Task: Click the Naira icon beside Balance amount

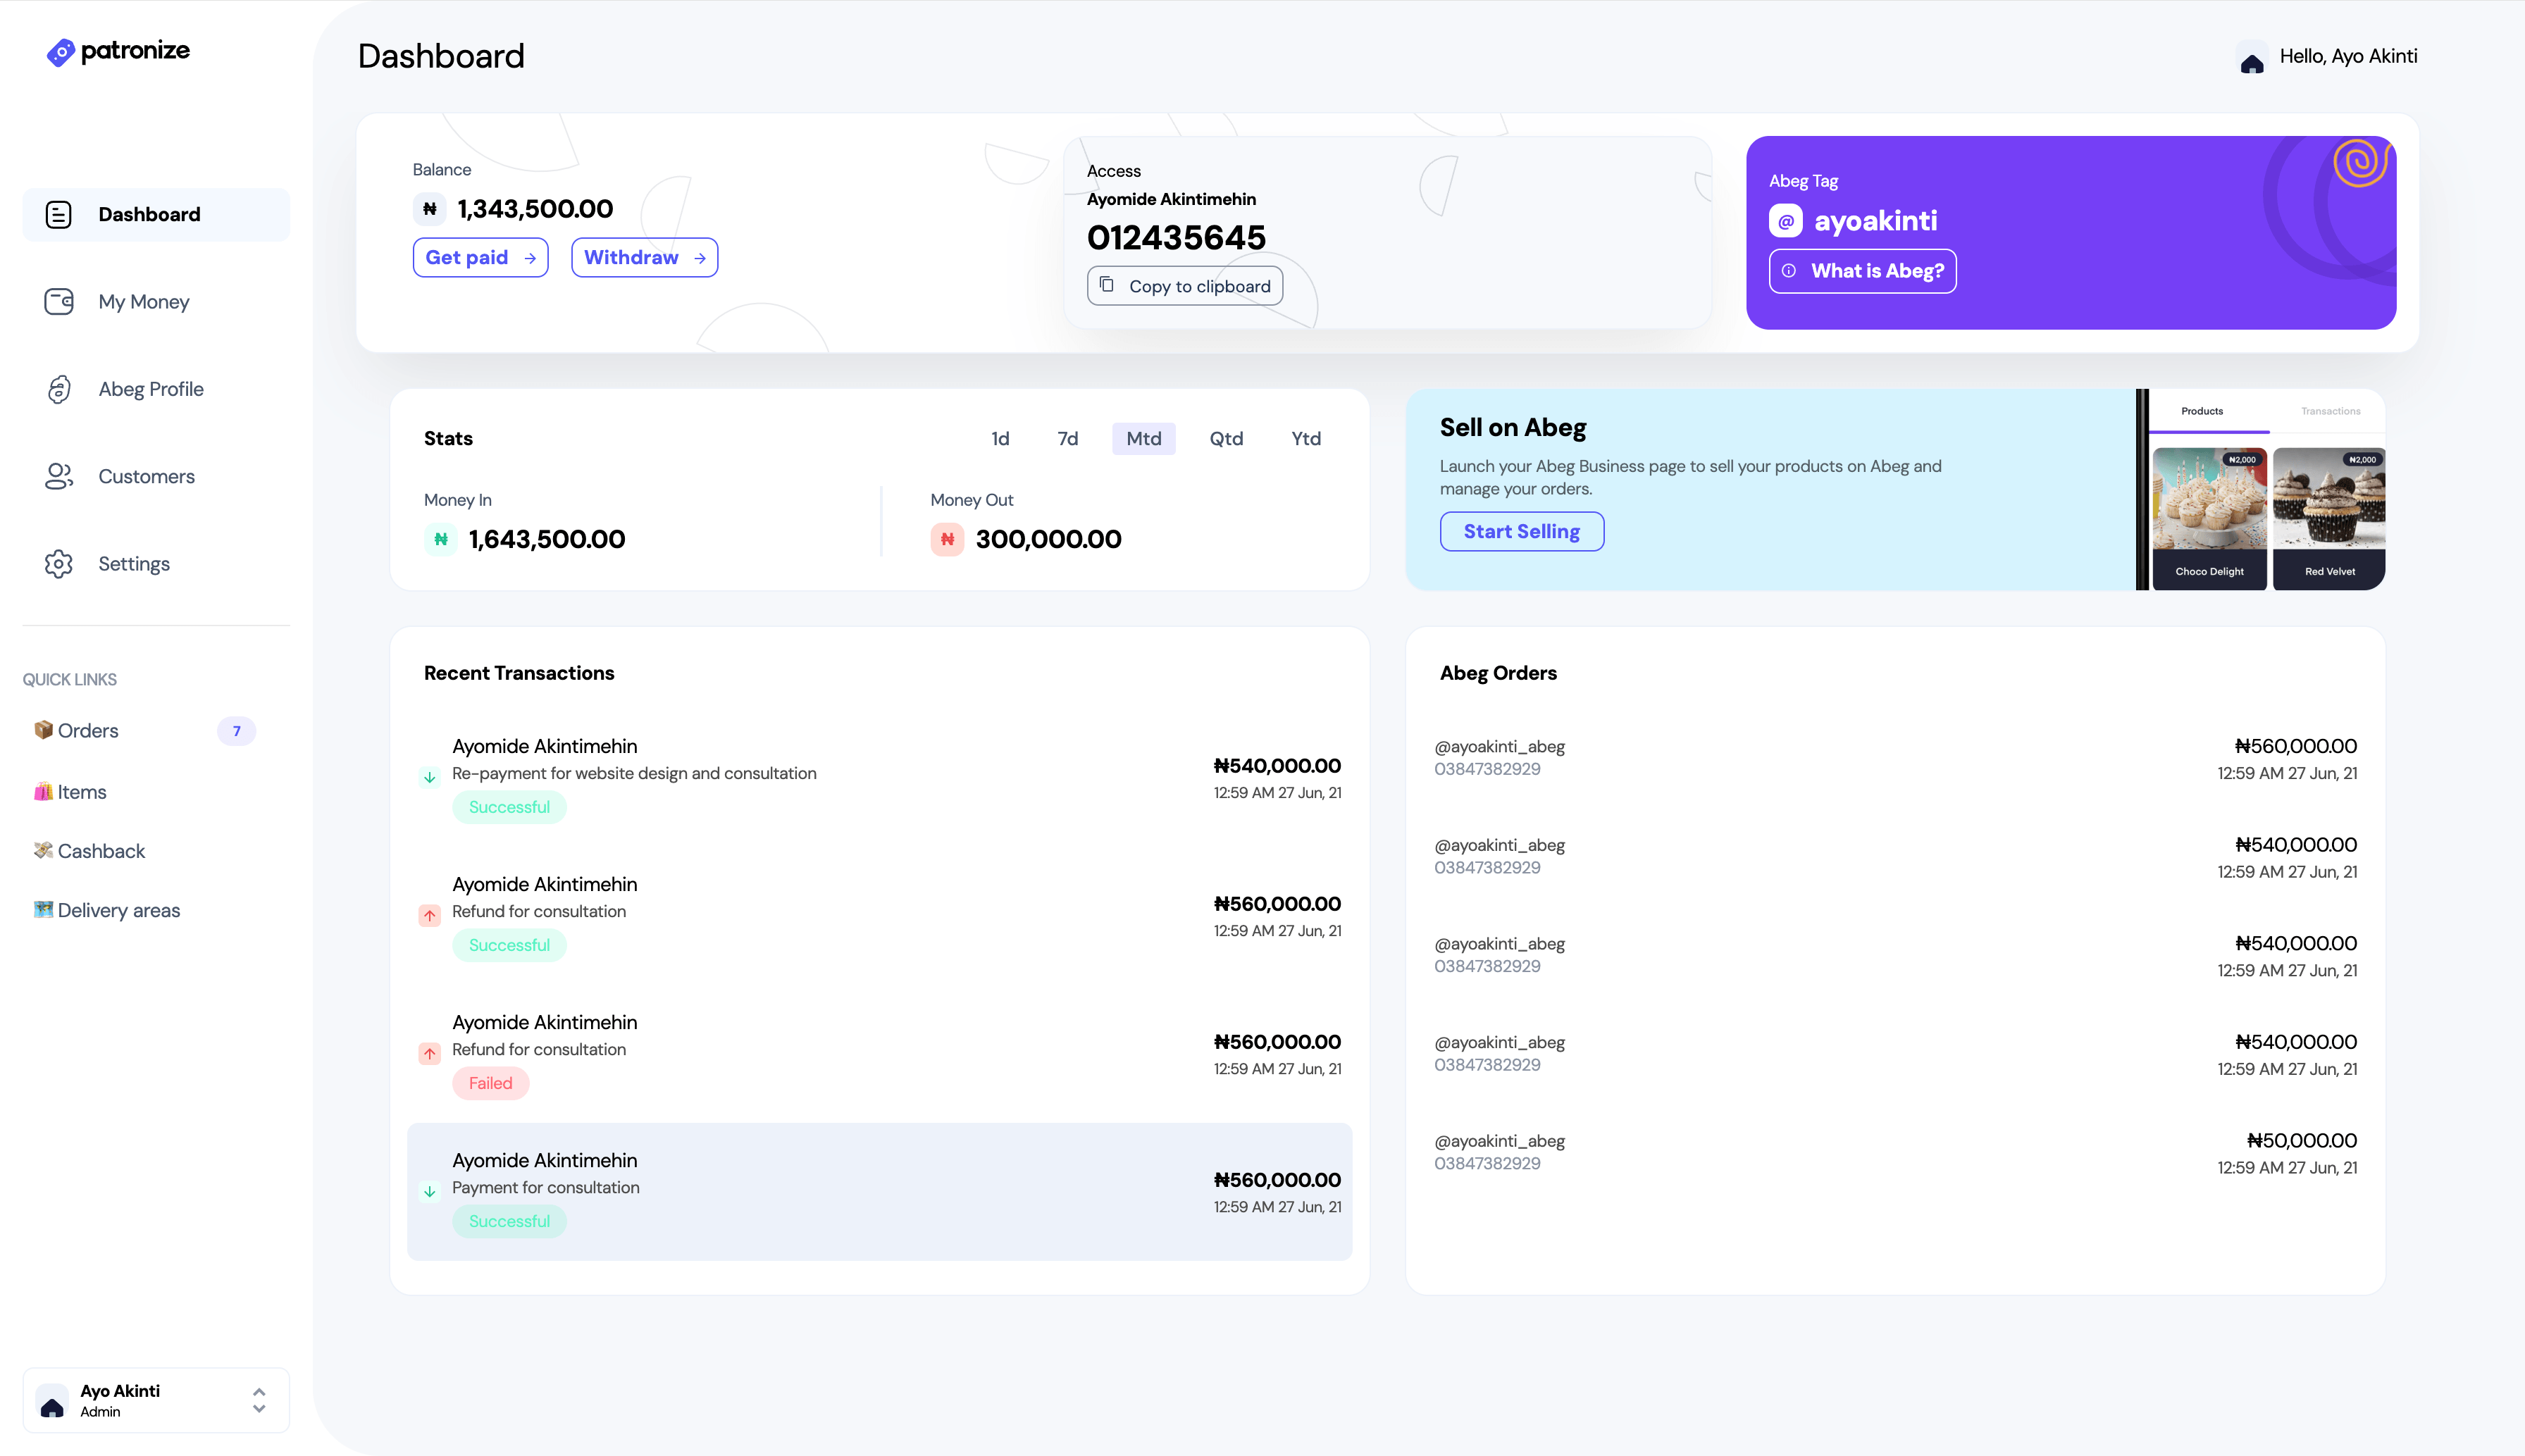Action: [429, 209]
